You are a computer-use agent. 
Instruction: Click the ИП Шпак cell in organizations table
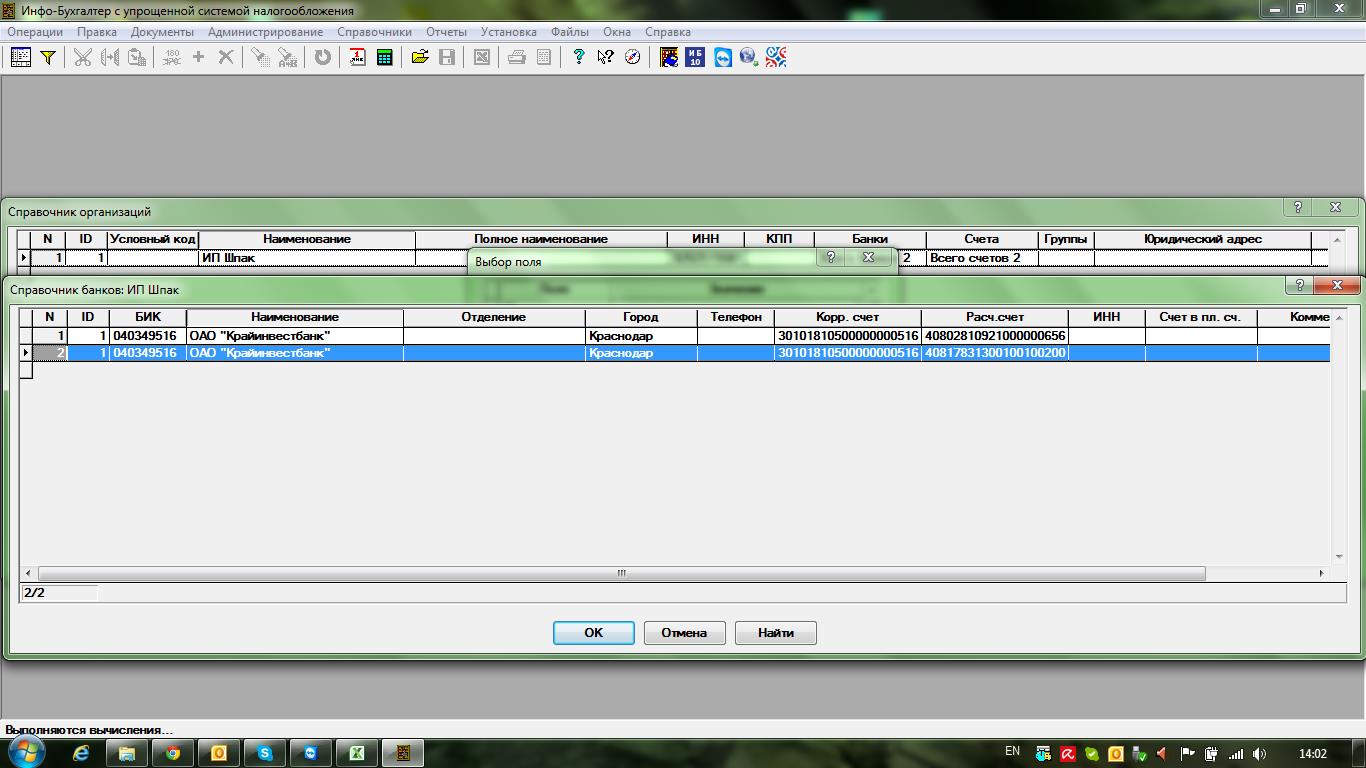pos(307,258)
